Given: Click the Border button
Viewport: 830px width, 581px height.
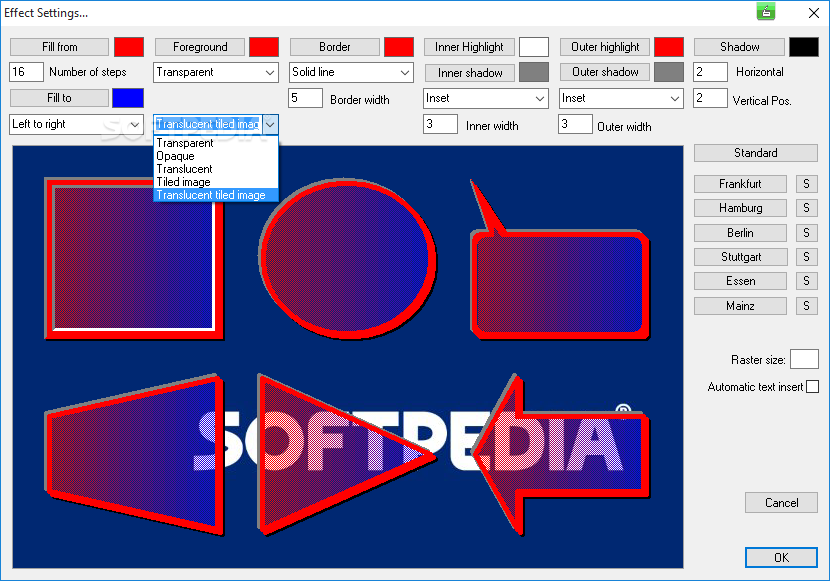Looking at the screenshot, I should pyautogui.click(x=335, y=47).
